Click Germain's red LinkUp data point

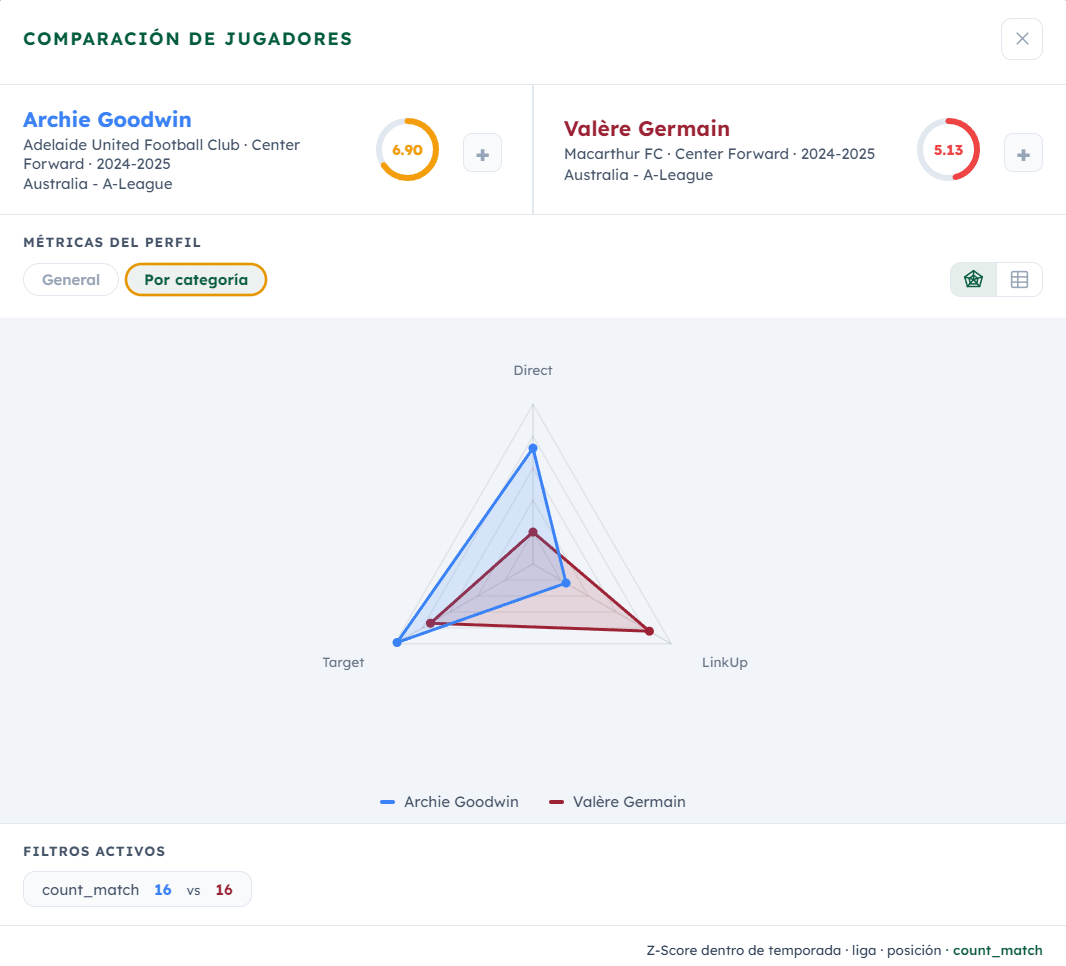click(x=649, y=632)
